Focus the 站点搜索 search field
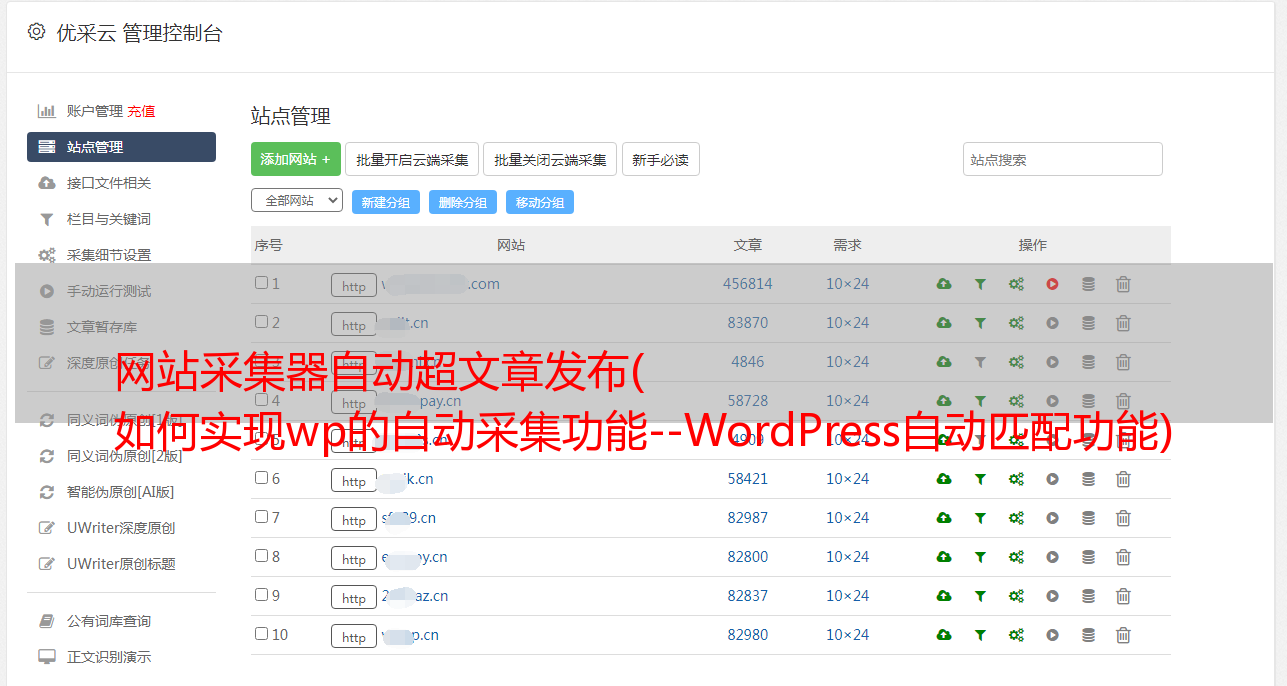The width and height of the screenshot is (1287, 686). pyautogui.click(x=1063, y=159)
